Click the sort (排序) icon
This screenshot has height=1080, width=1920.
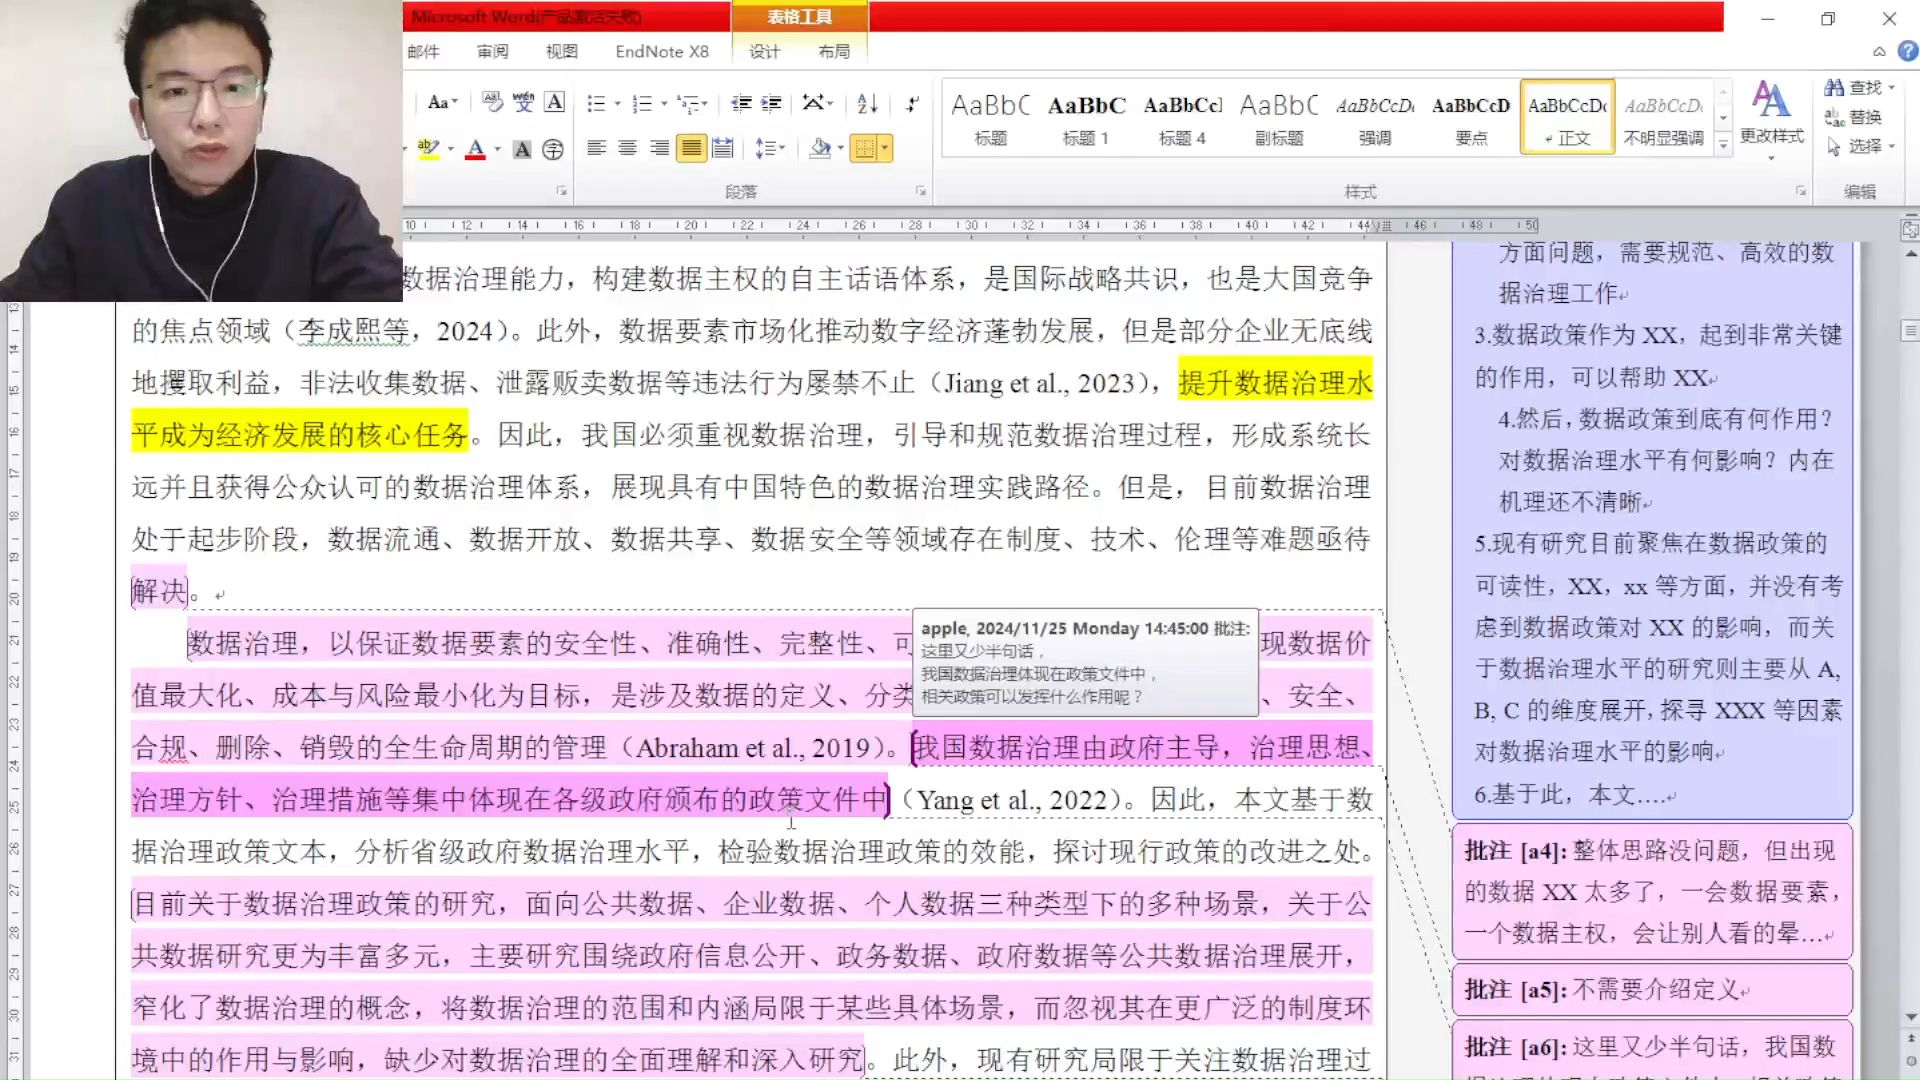(866, 103)
